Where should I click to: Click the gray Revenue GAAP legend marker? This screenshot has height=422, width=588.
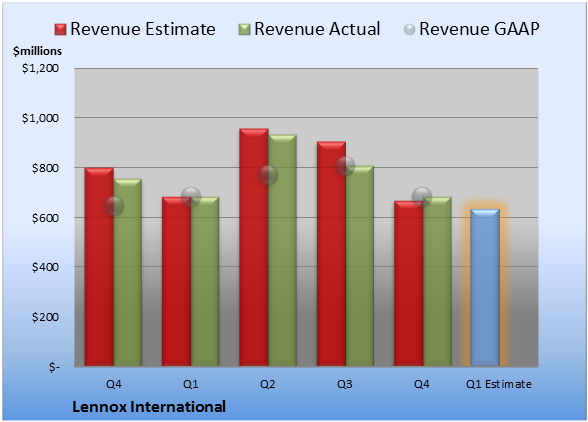click(410, 29)
